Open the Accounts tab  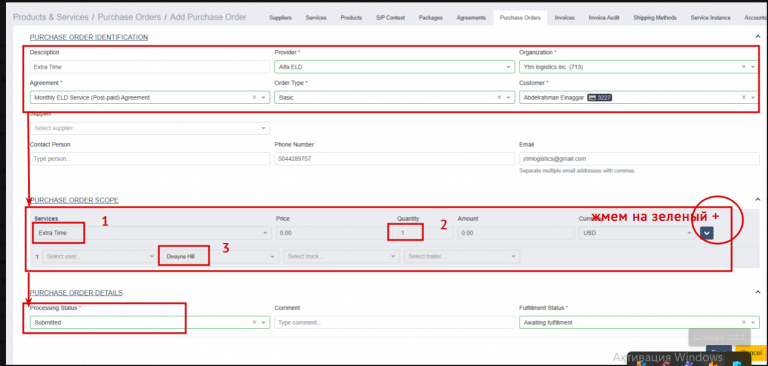tap(755, 18)
